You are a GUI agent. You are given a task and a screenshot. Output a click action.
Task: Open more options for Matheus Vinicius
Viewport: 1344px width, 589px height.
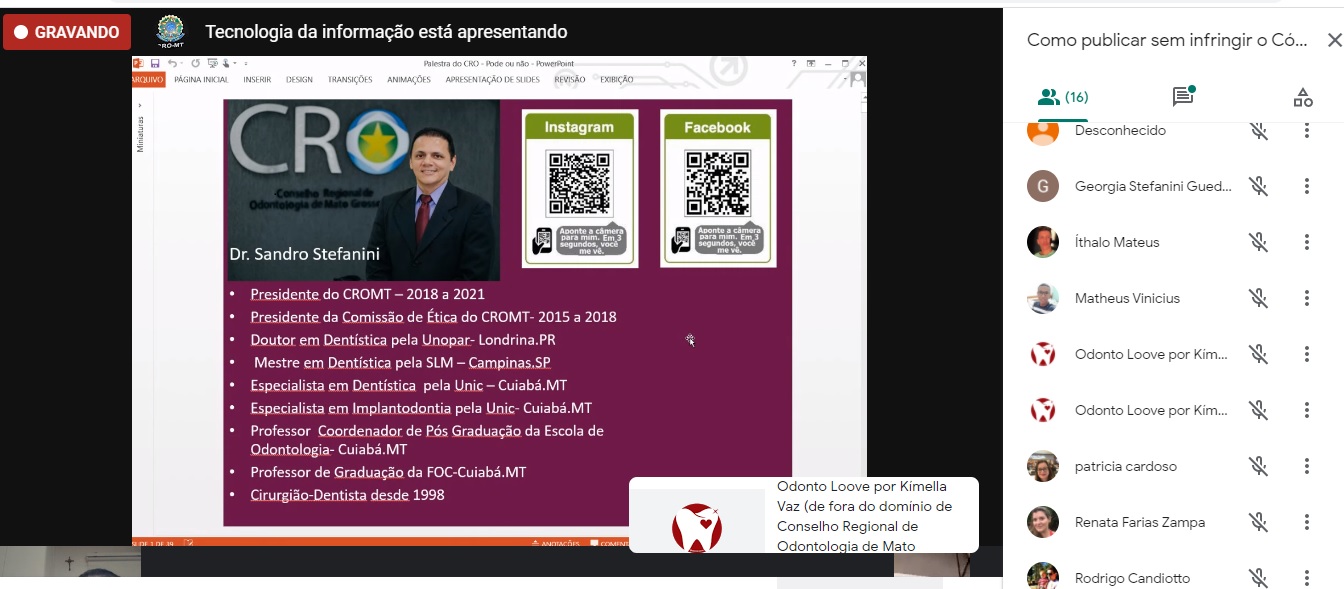(1306, 298)
